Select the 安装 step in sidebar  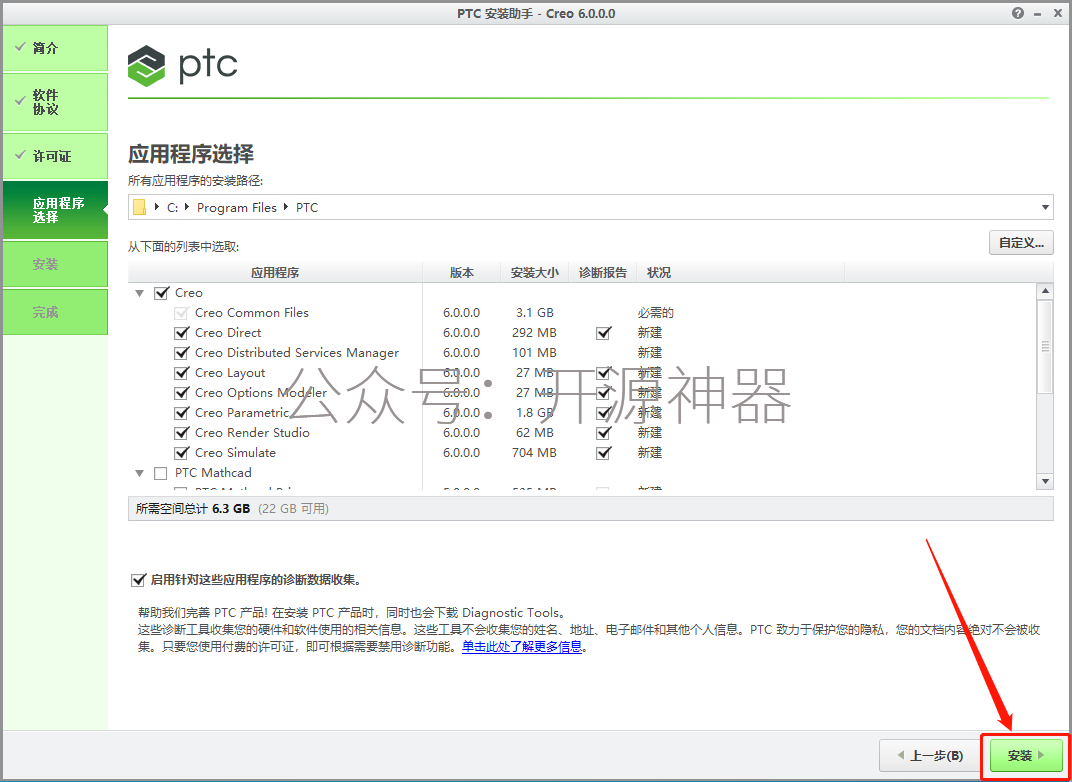tap(55, 264)
